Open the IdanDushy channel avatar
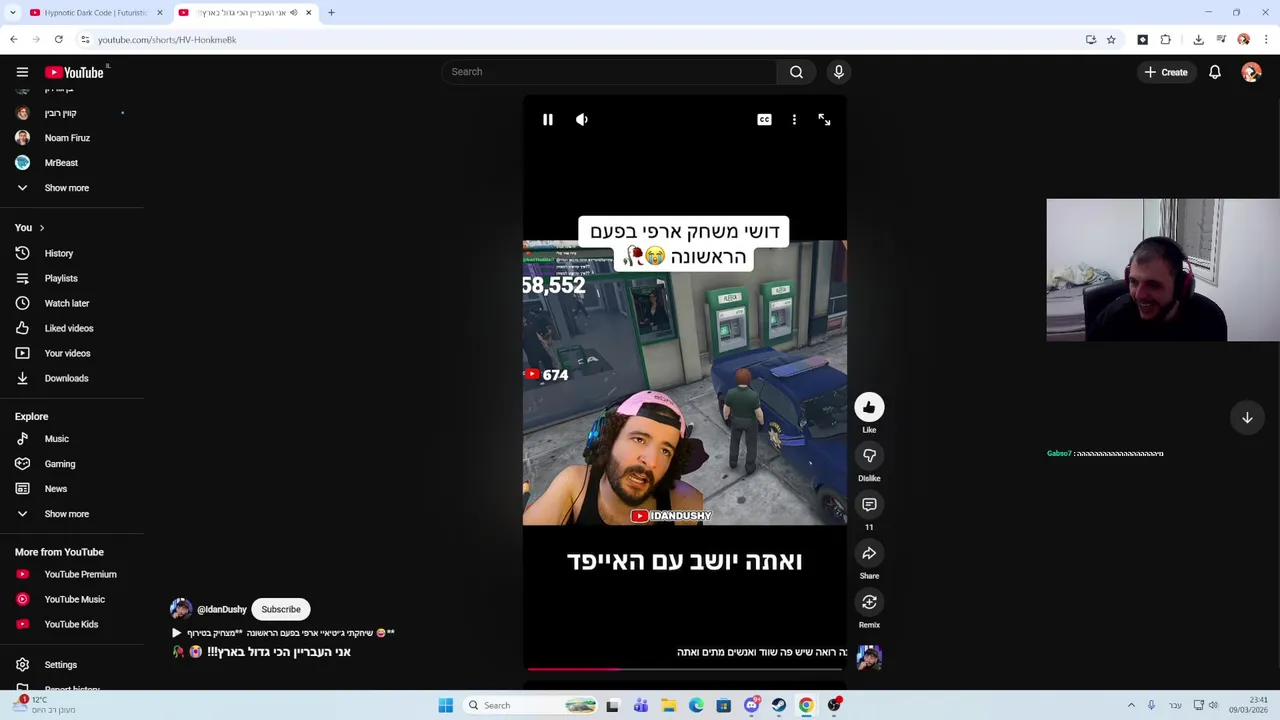 coord(181,609)
